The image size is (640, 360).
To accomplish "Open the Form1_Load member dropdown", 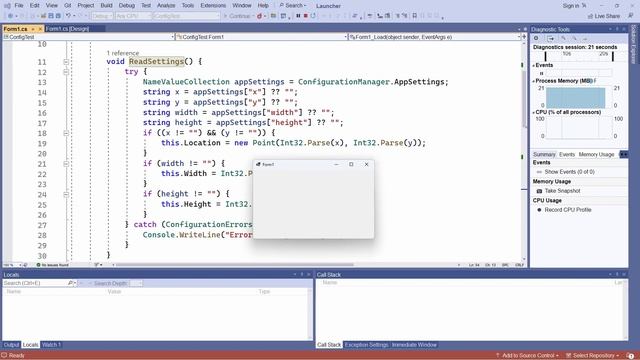I will coord(435,37).
